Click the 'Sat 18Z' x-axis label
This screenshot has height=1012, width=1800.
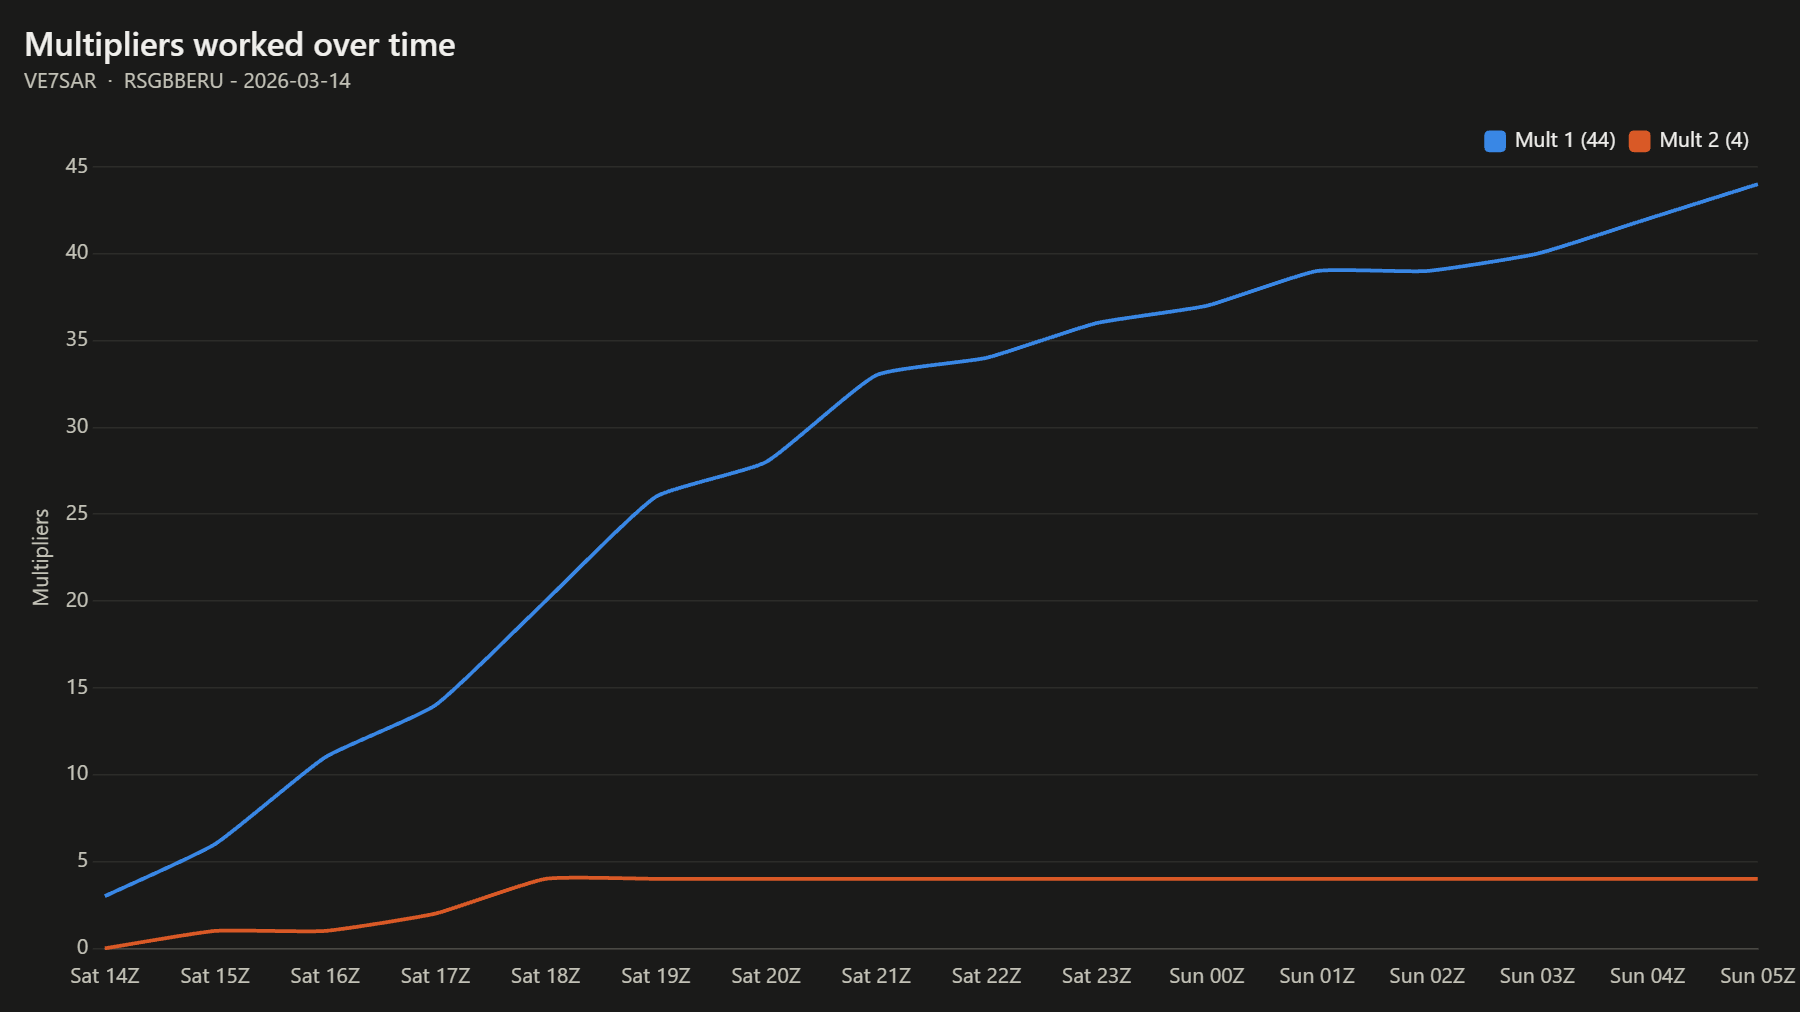pyautogui.click(x=546, y=976)
